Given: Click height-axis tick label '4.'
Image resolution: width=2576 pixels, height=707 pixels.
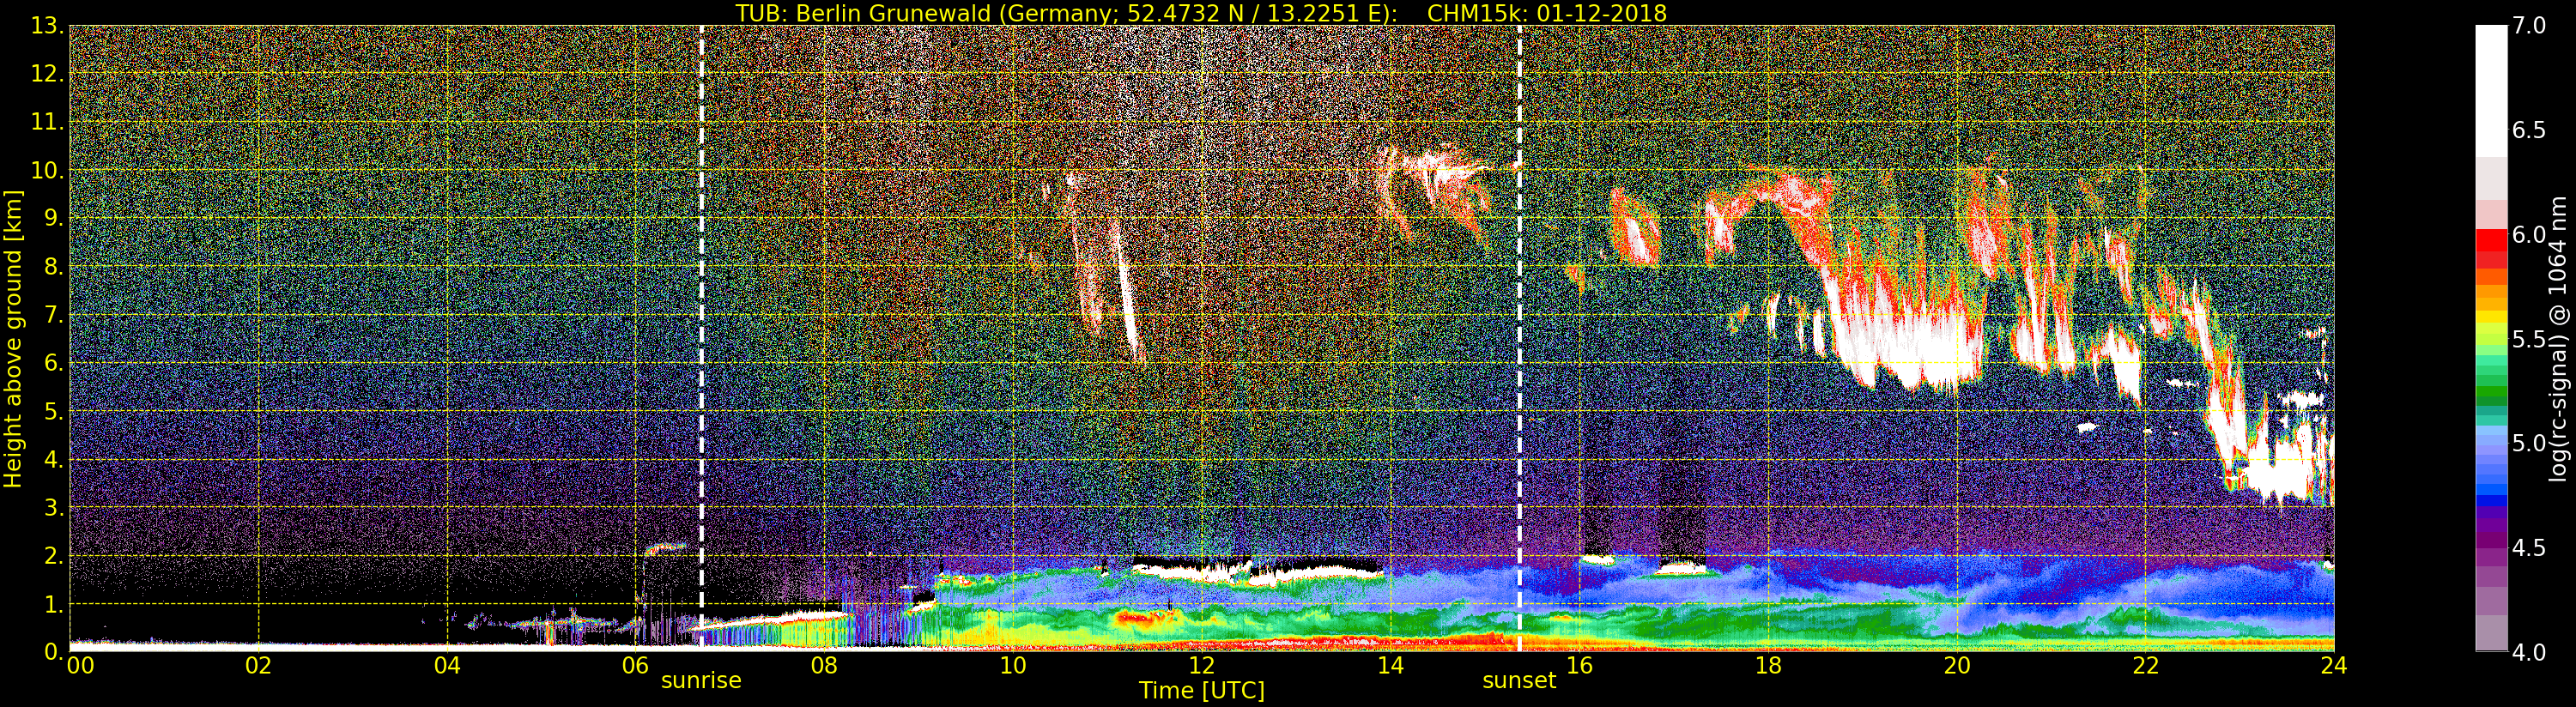Looking at the screenshot, I should coord(53,459).
